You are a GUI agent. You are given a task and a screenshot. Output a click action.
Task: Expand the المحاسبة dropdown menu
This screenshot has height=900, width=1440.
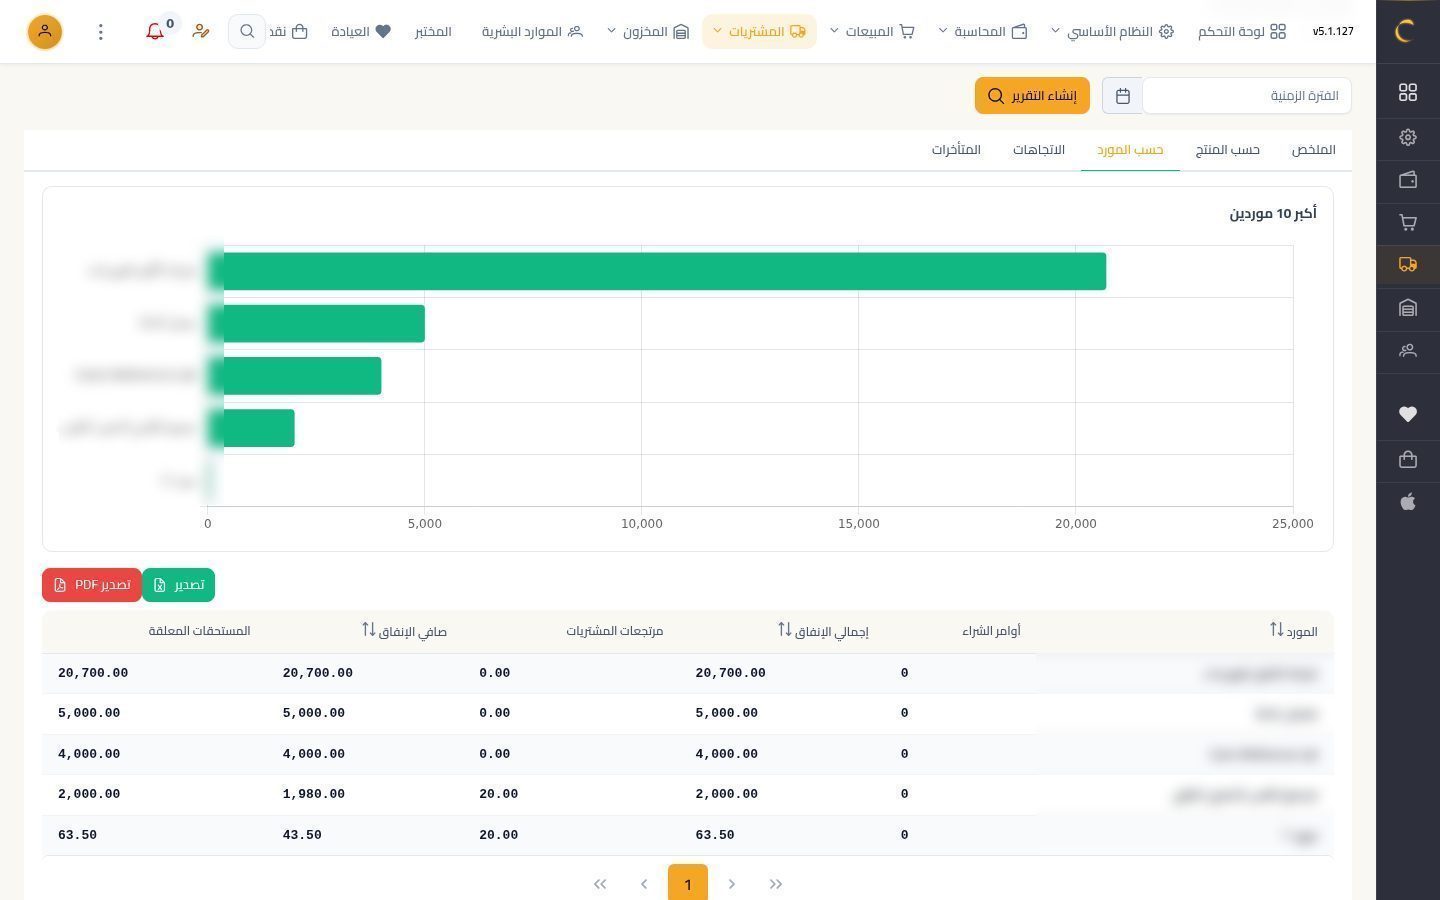coord(983,32)
